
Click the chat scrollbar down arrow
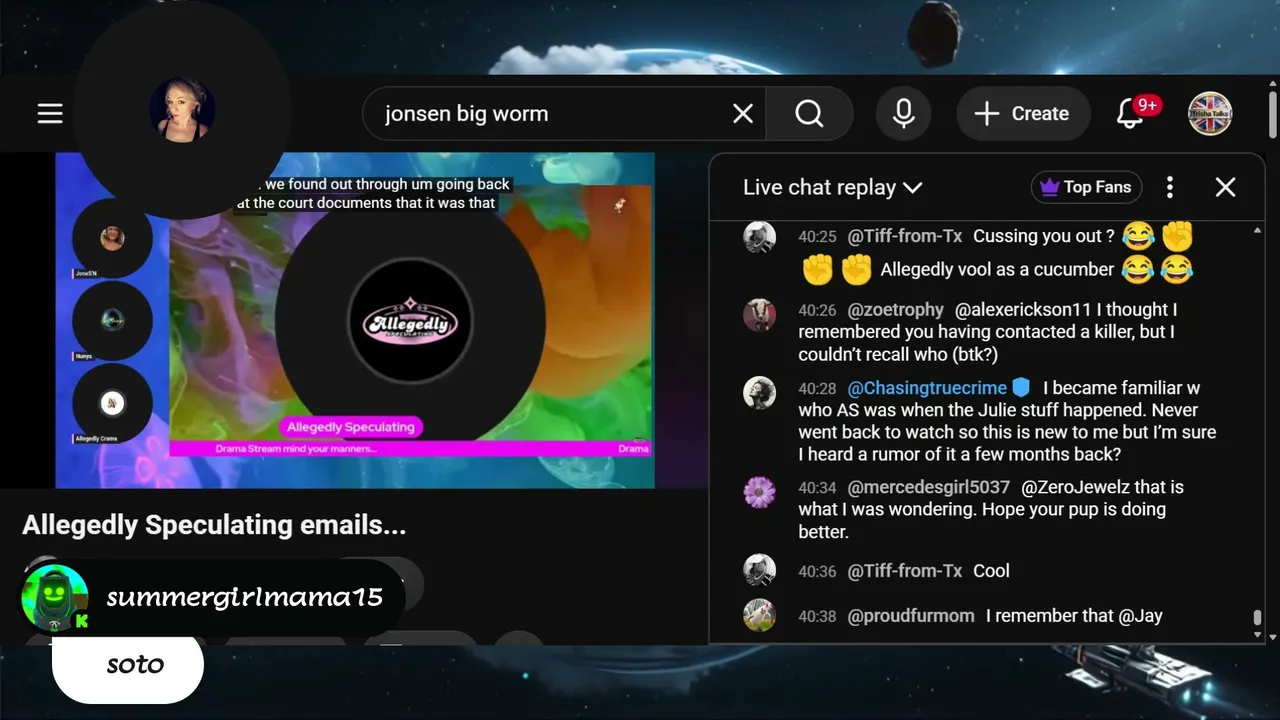click(1257, 636)
